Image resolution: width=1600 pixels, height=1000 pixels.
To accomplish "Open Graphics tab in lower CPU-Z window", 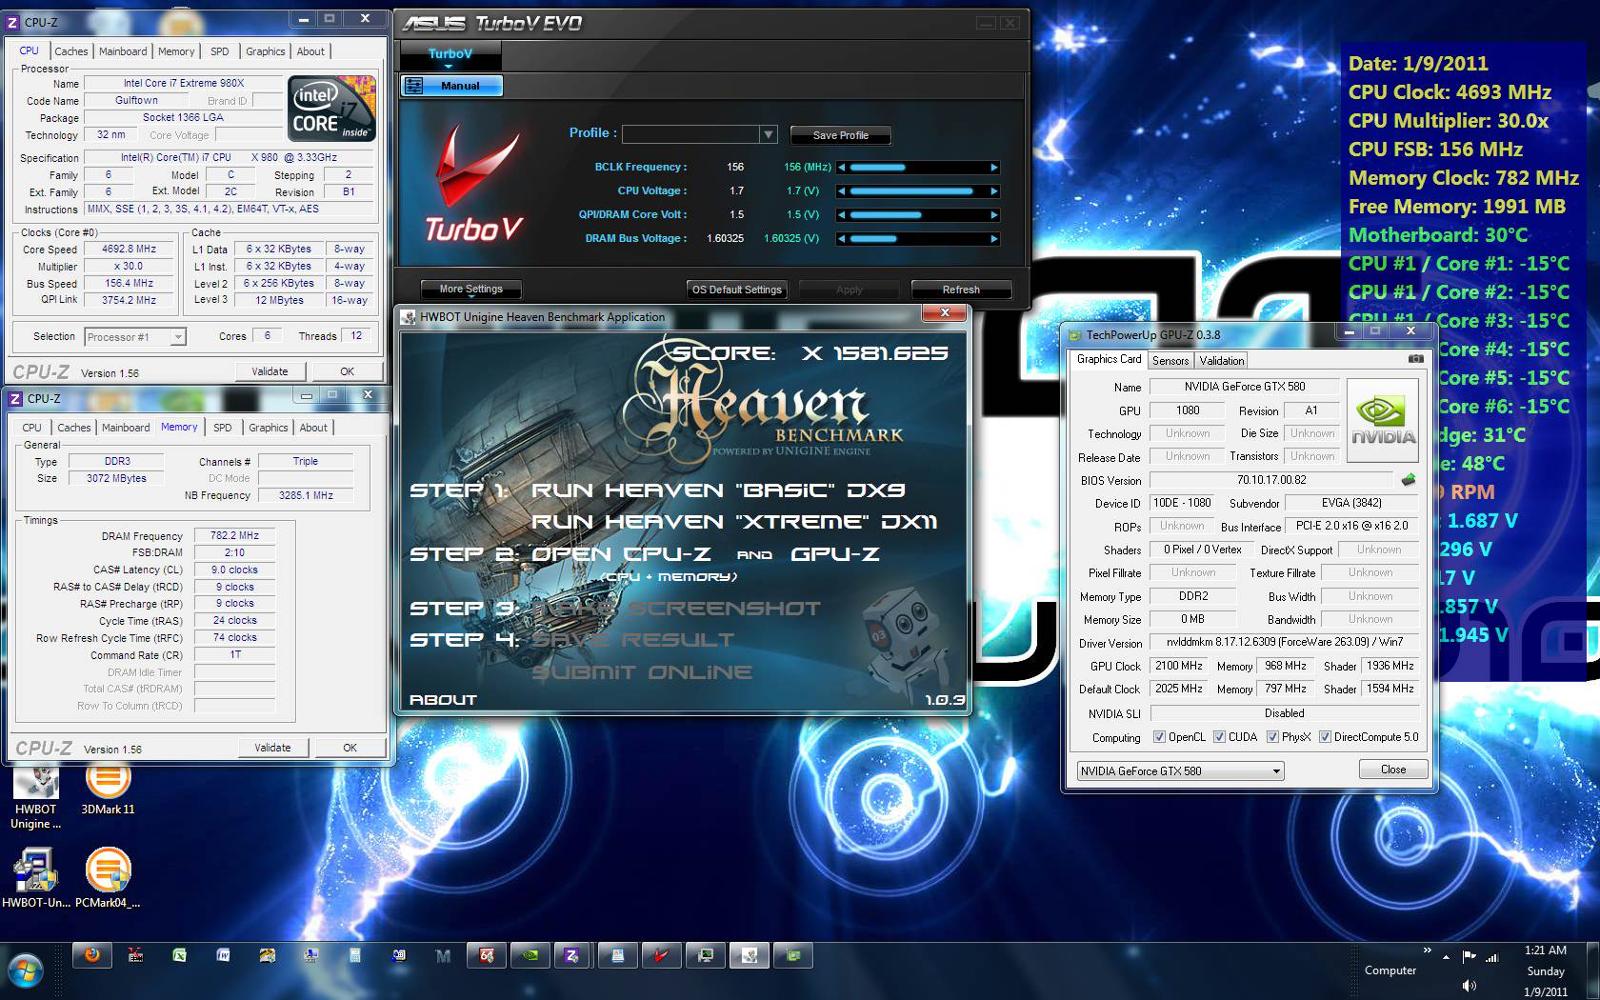I will 268,427.
